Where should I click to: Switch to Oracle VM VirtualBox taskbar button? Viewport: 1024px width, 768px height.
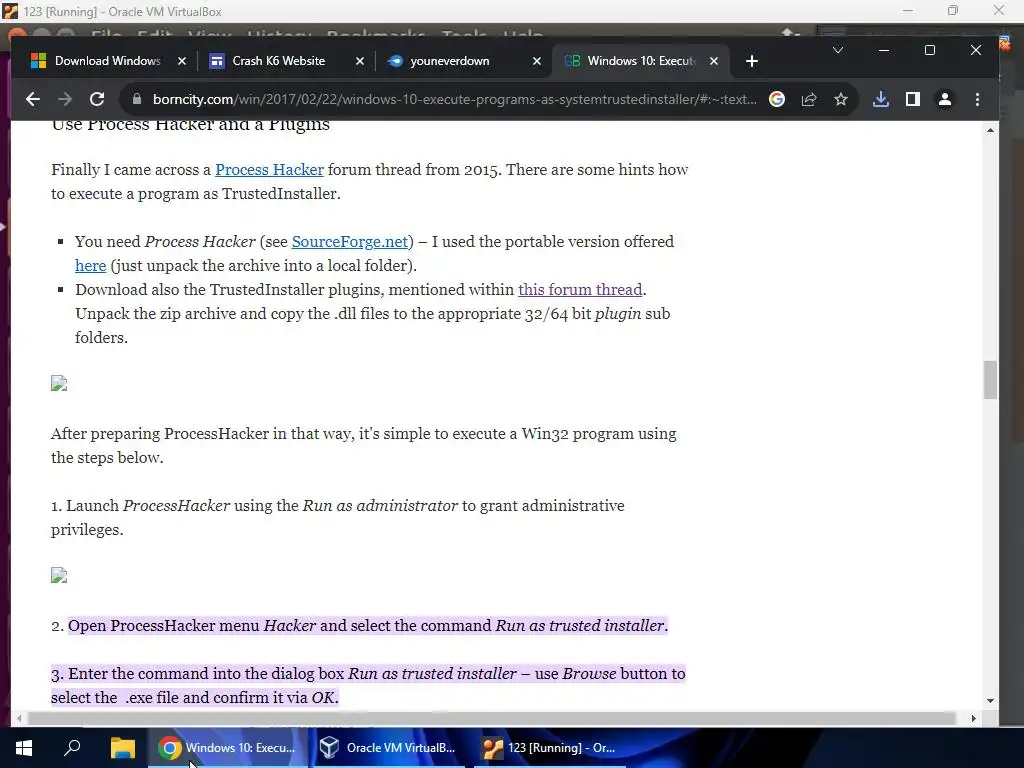390,748
